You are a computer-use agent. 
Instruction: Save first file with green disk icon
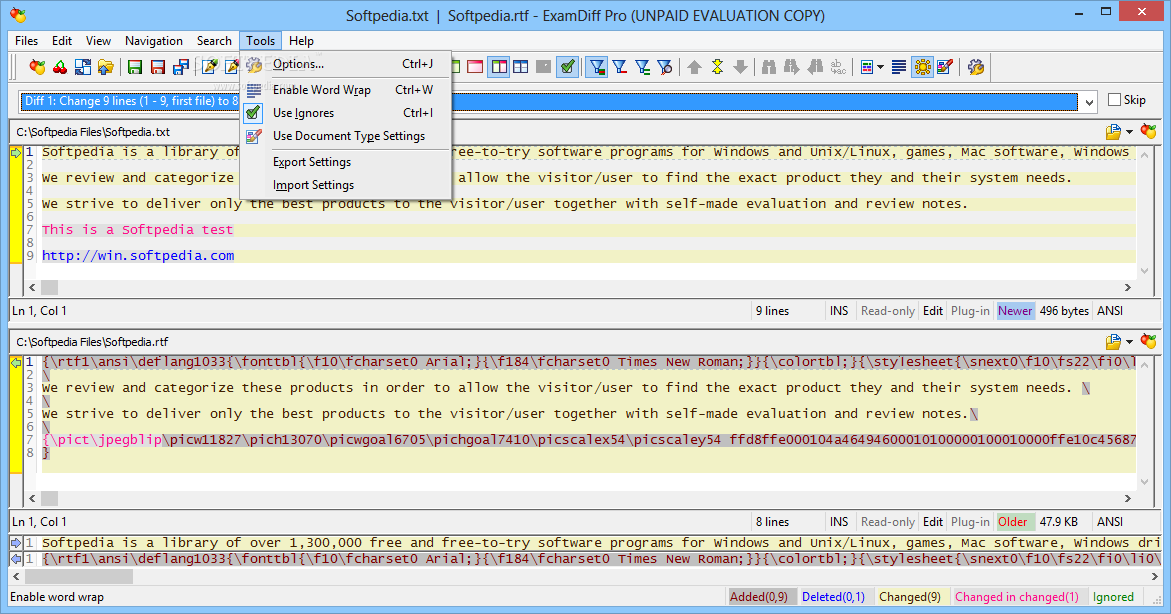pyautogui.click(x=135, y=67)
